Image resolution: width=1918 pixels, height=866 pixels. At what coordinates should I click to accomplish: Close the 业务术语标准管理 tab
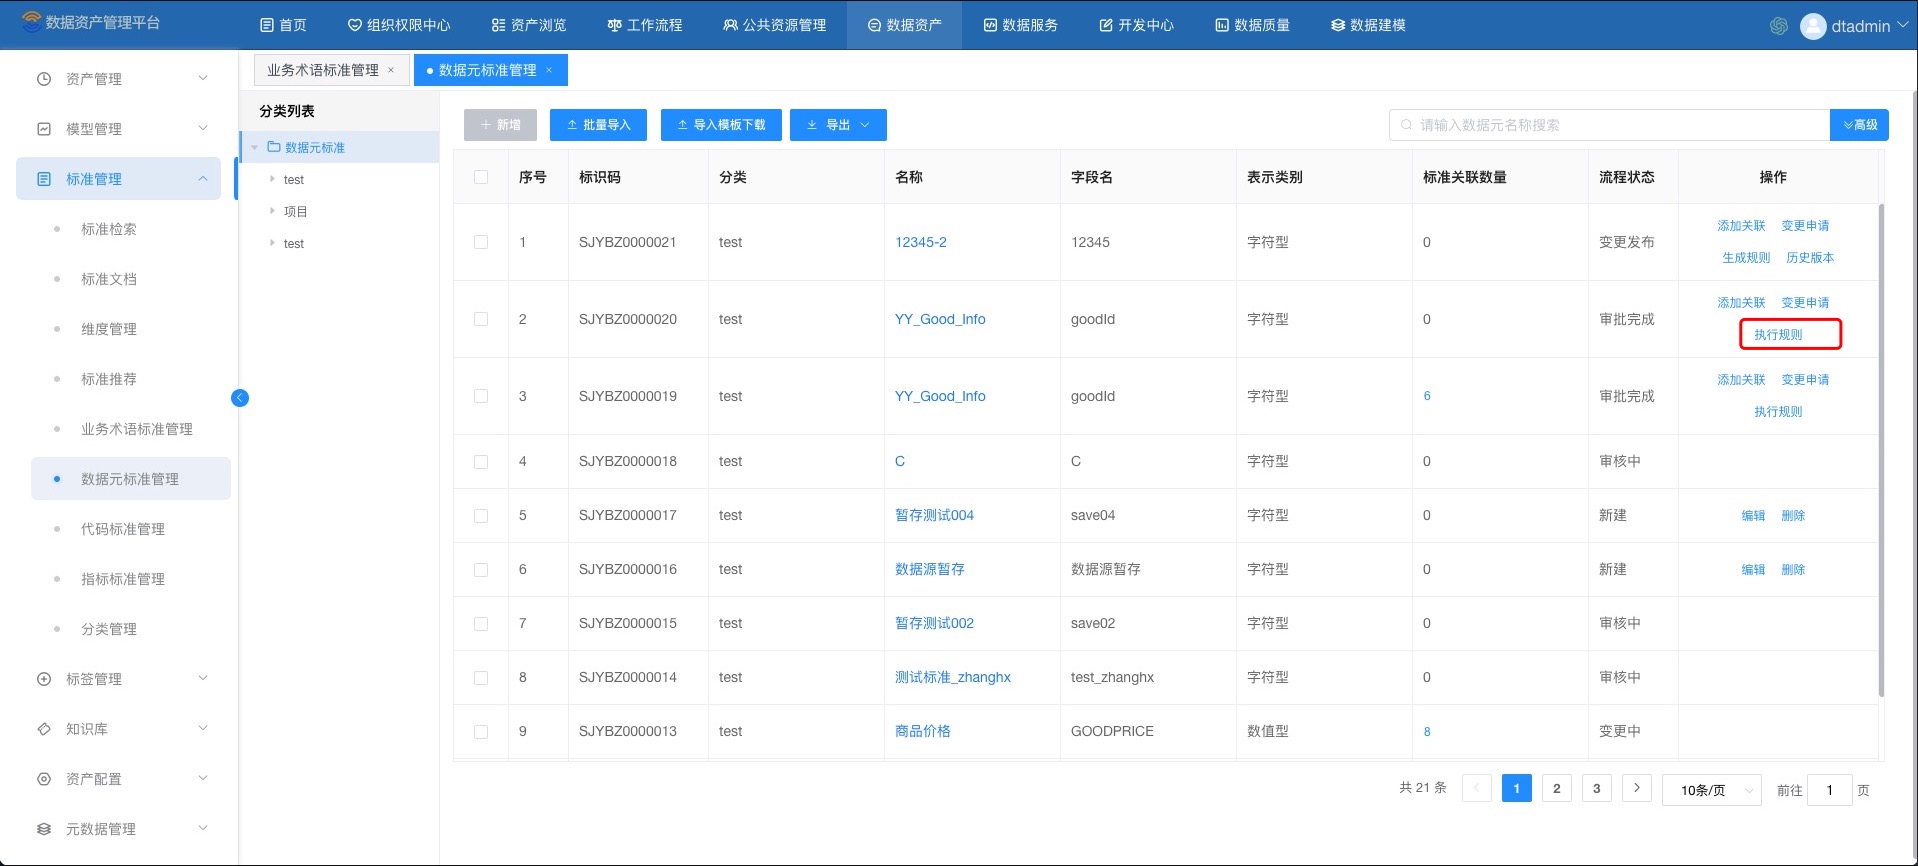(x=391, y=70)
